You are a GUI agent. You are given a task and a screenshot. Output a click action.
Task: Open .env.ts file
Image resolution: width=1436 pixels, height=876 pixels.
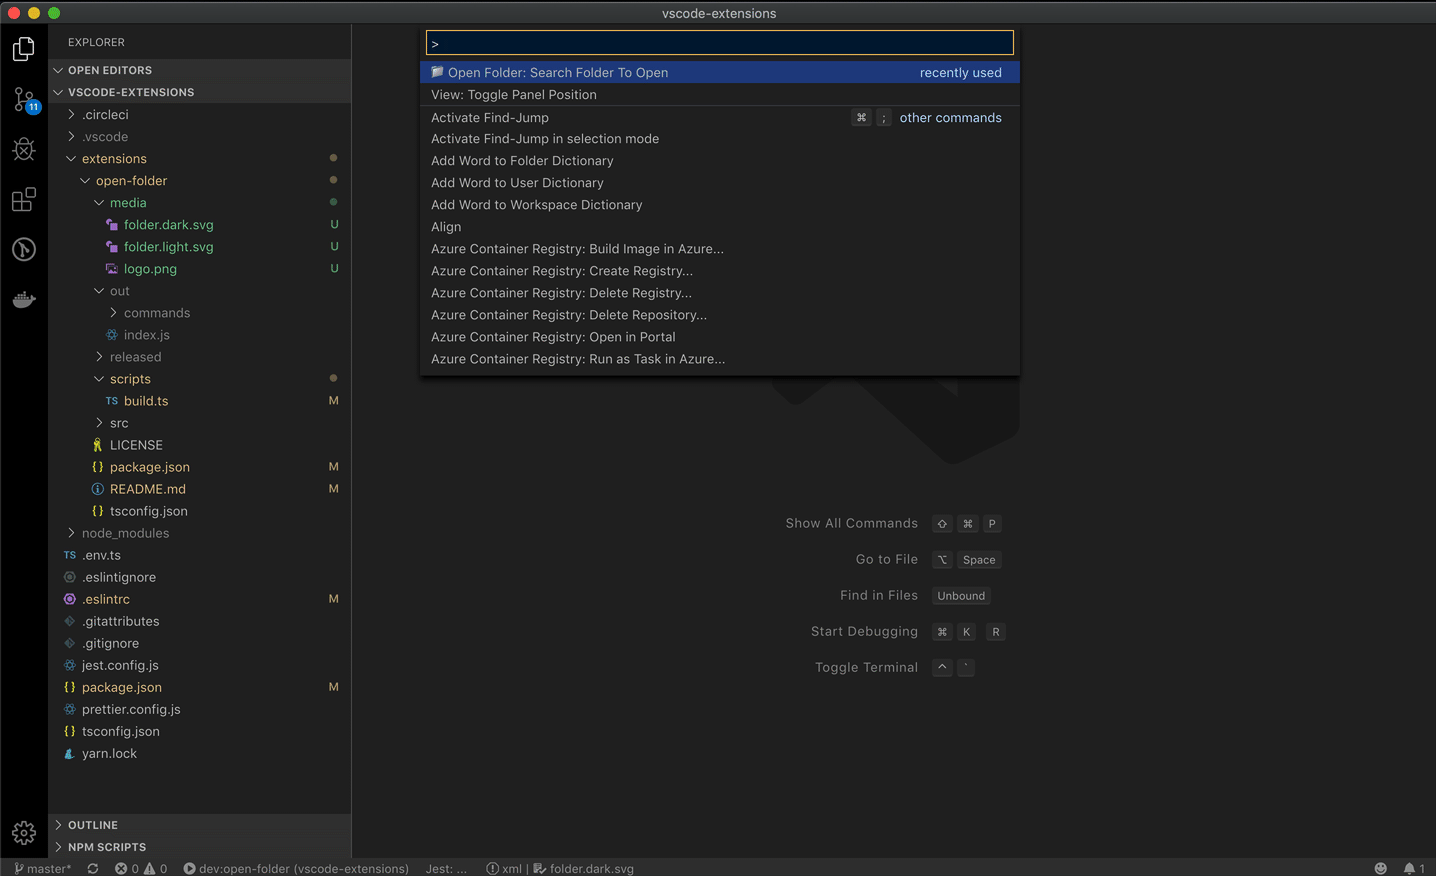point(200,555)
